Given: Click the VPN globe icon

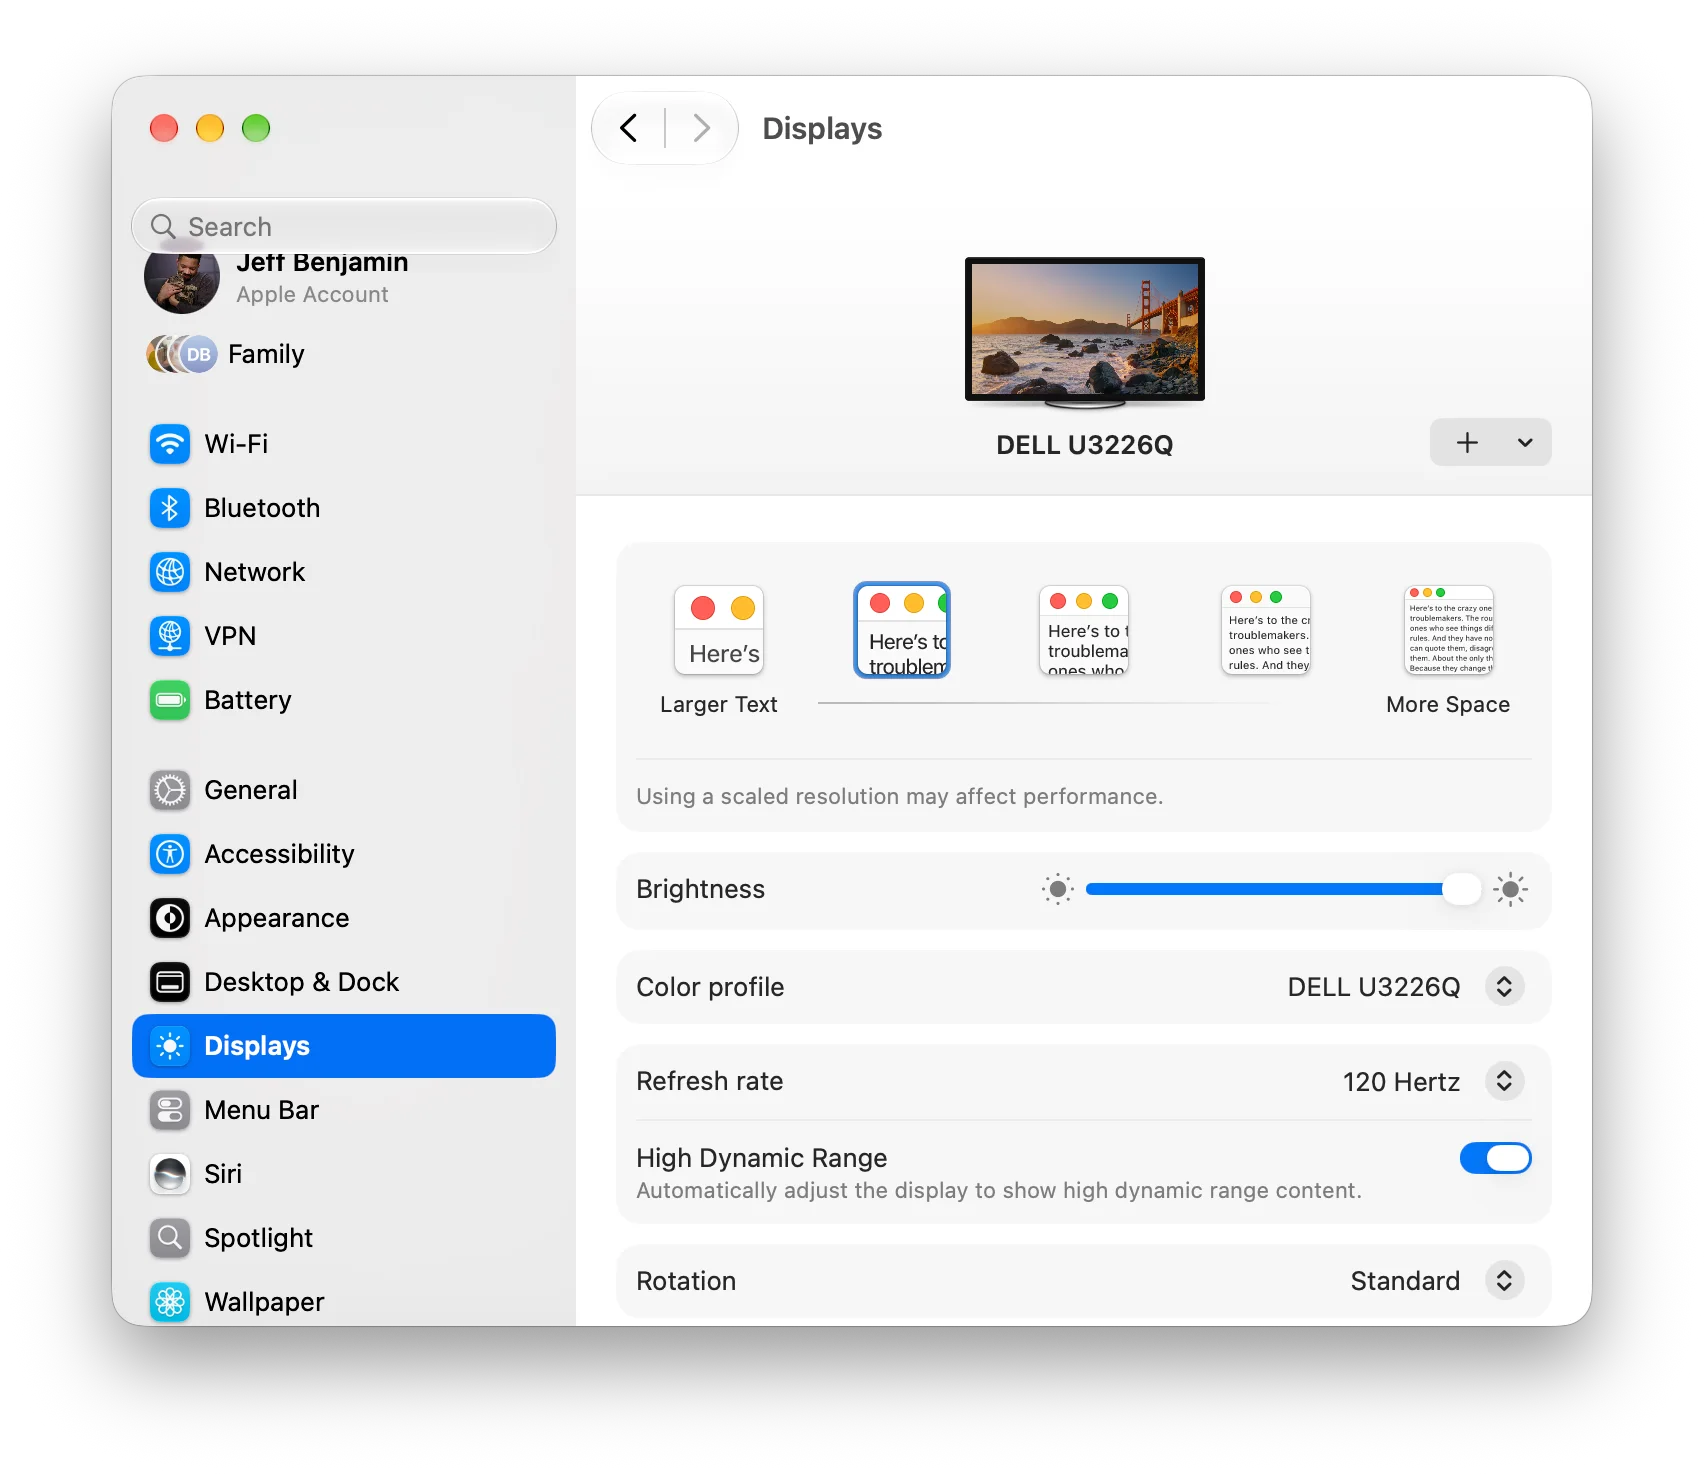Looking at the screenshot, I should (x=170, y=636).
